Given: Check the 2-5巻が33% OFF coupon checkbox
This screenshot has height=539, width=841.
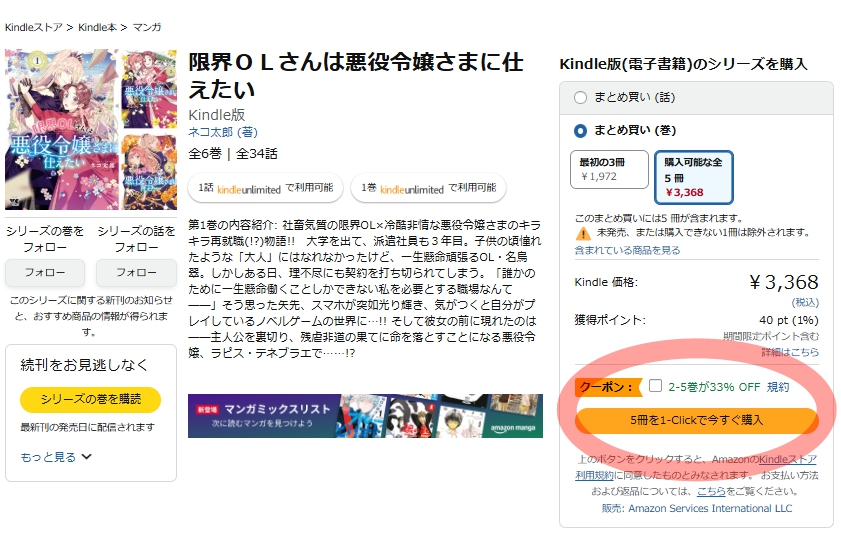Looking at the screenshot, I should (x=655, y=386).
